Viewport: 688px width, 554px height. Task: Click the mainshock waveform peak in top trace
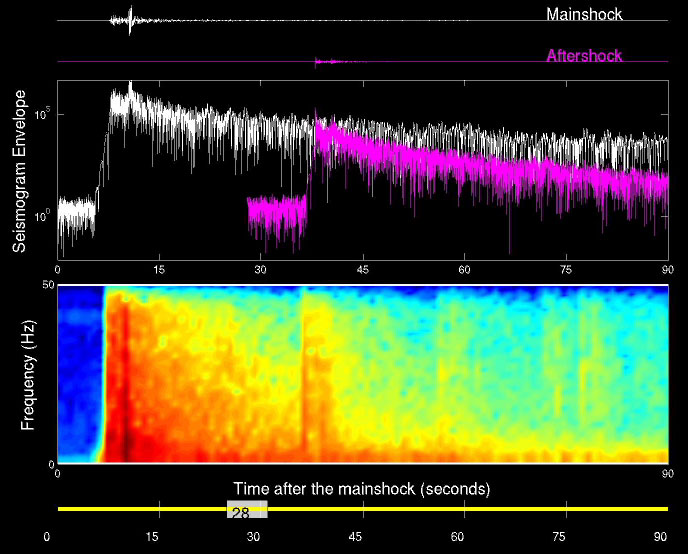(130, 20)
